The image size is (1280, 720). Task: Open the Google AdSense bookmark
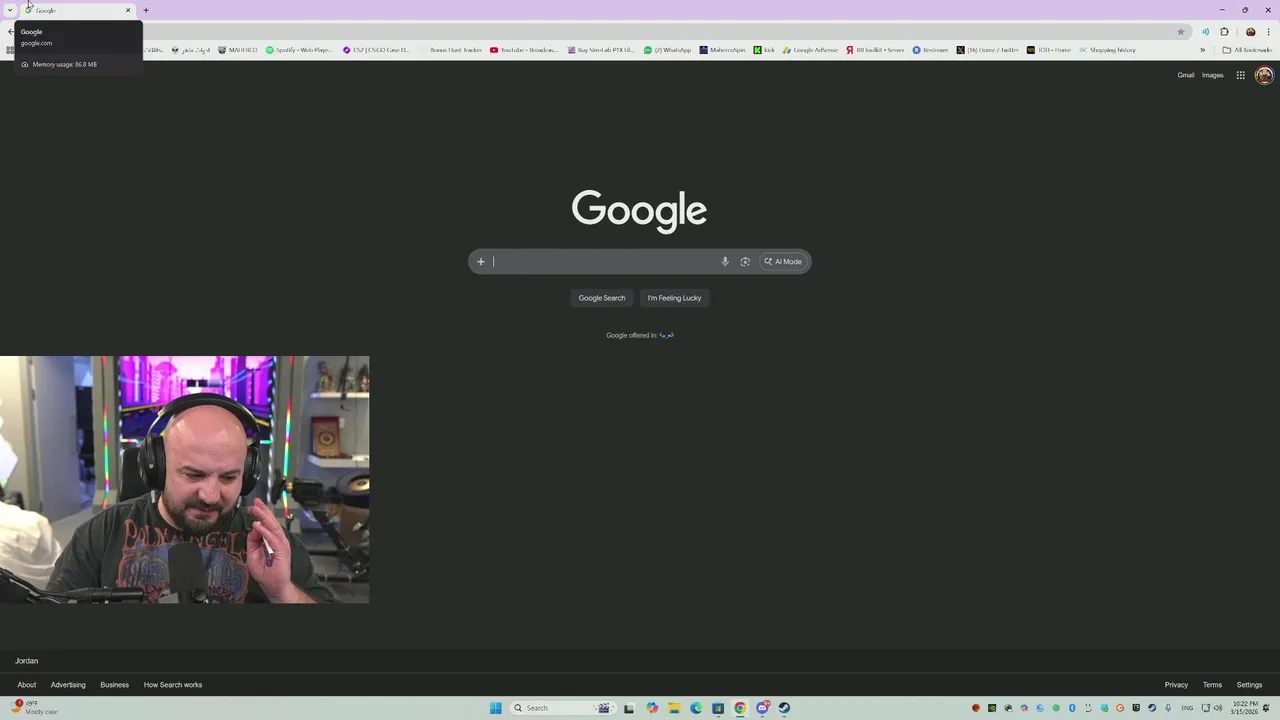810,50
